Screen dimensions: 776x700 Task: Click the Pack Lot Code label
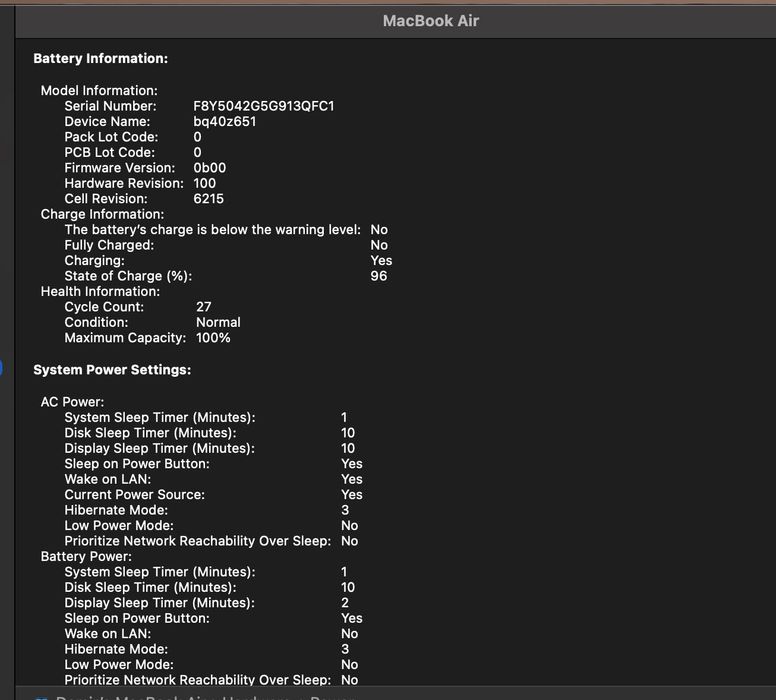coord(111,137)
